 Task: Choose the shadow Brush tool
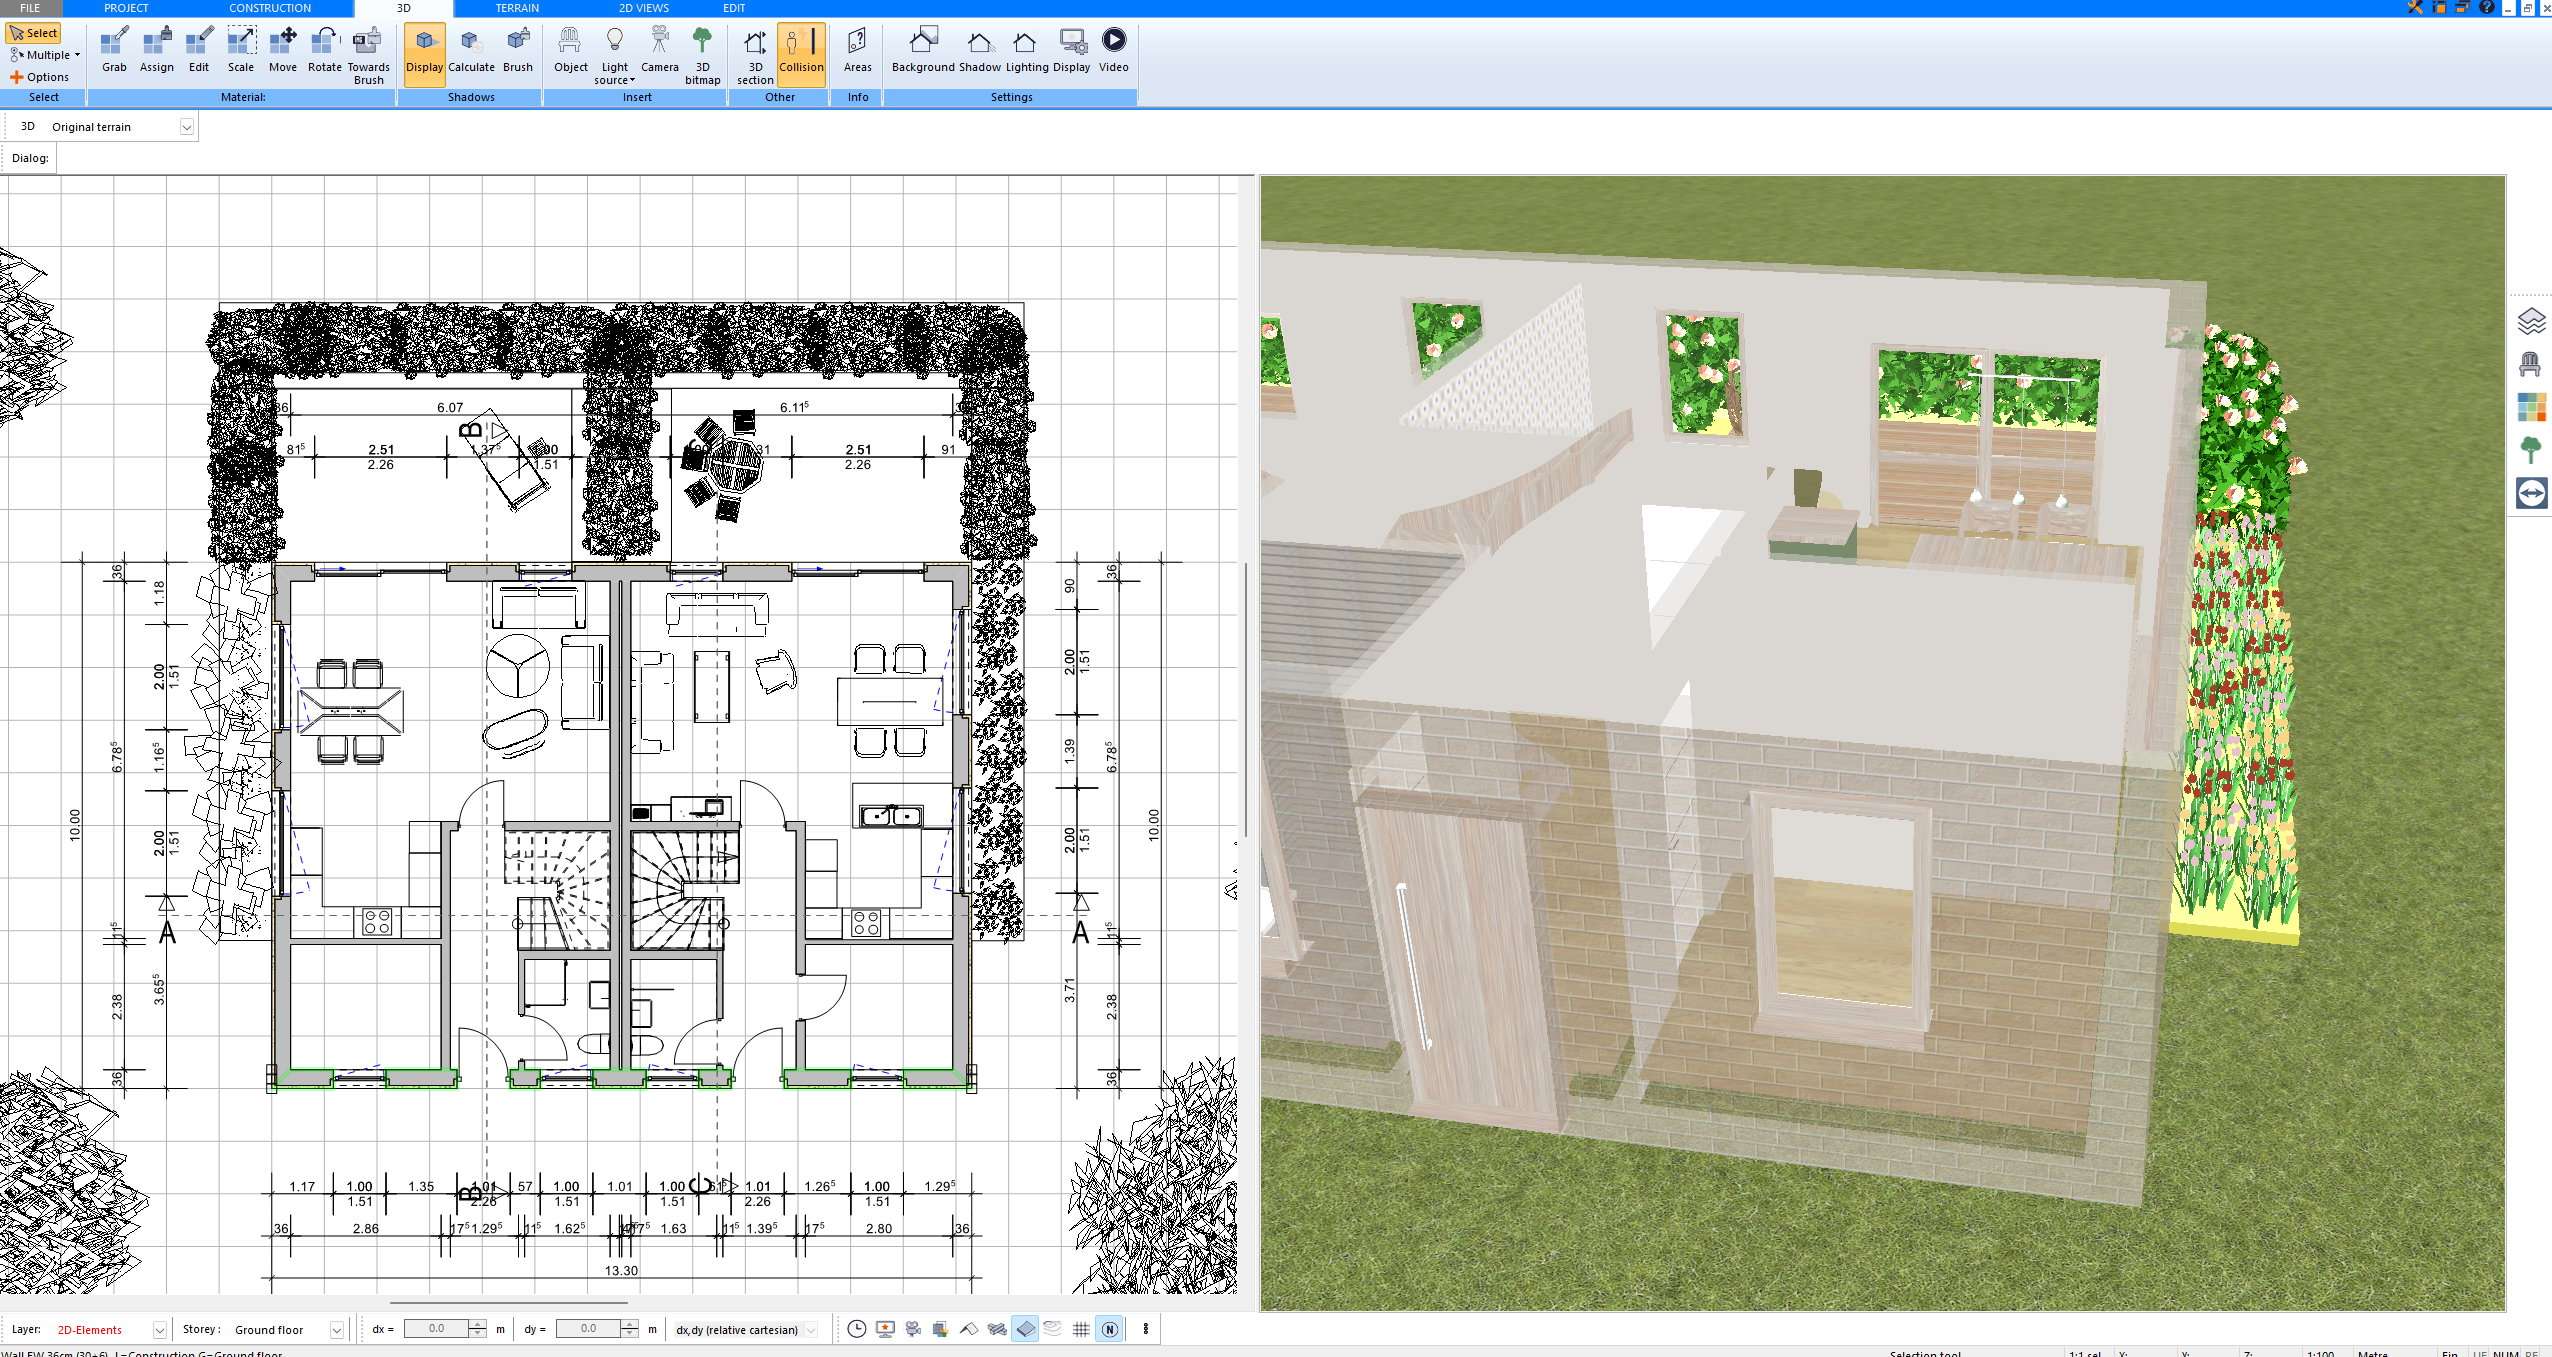[x=518, y=50]
